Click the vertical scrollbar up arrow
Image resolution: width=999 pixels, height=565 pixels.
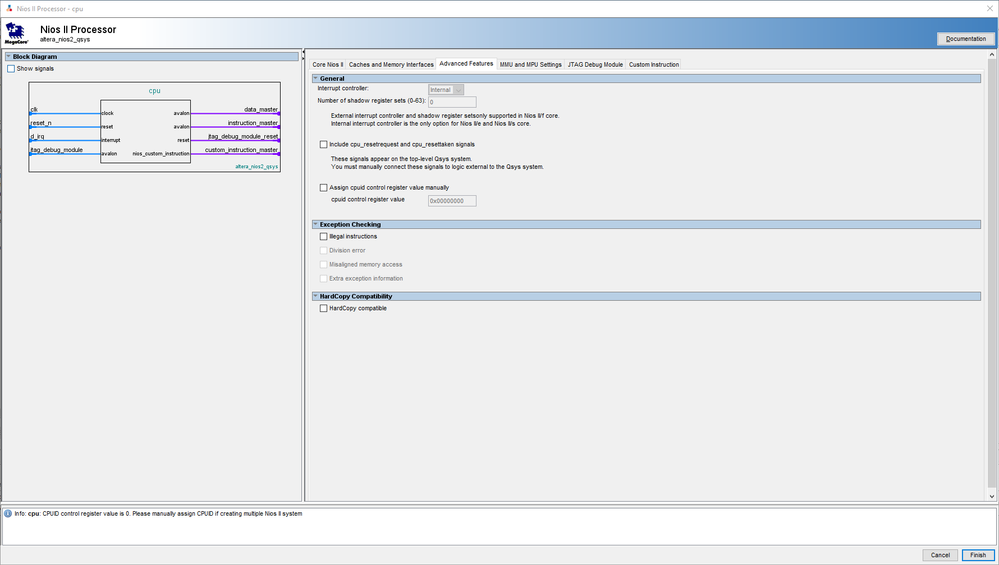click(x=991, y=55)
